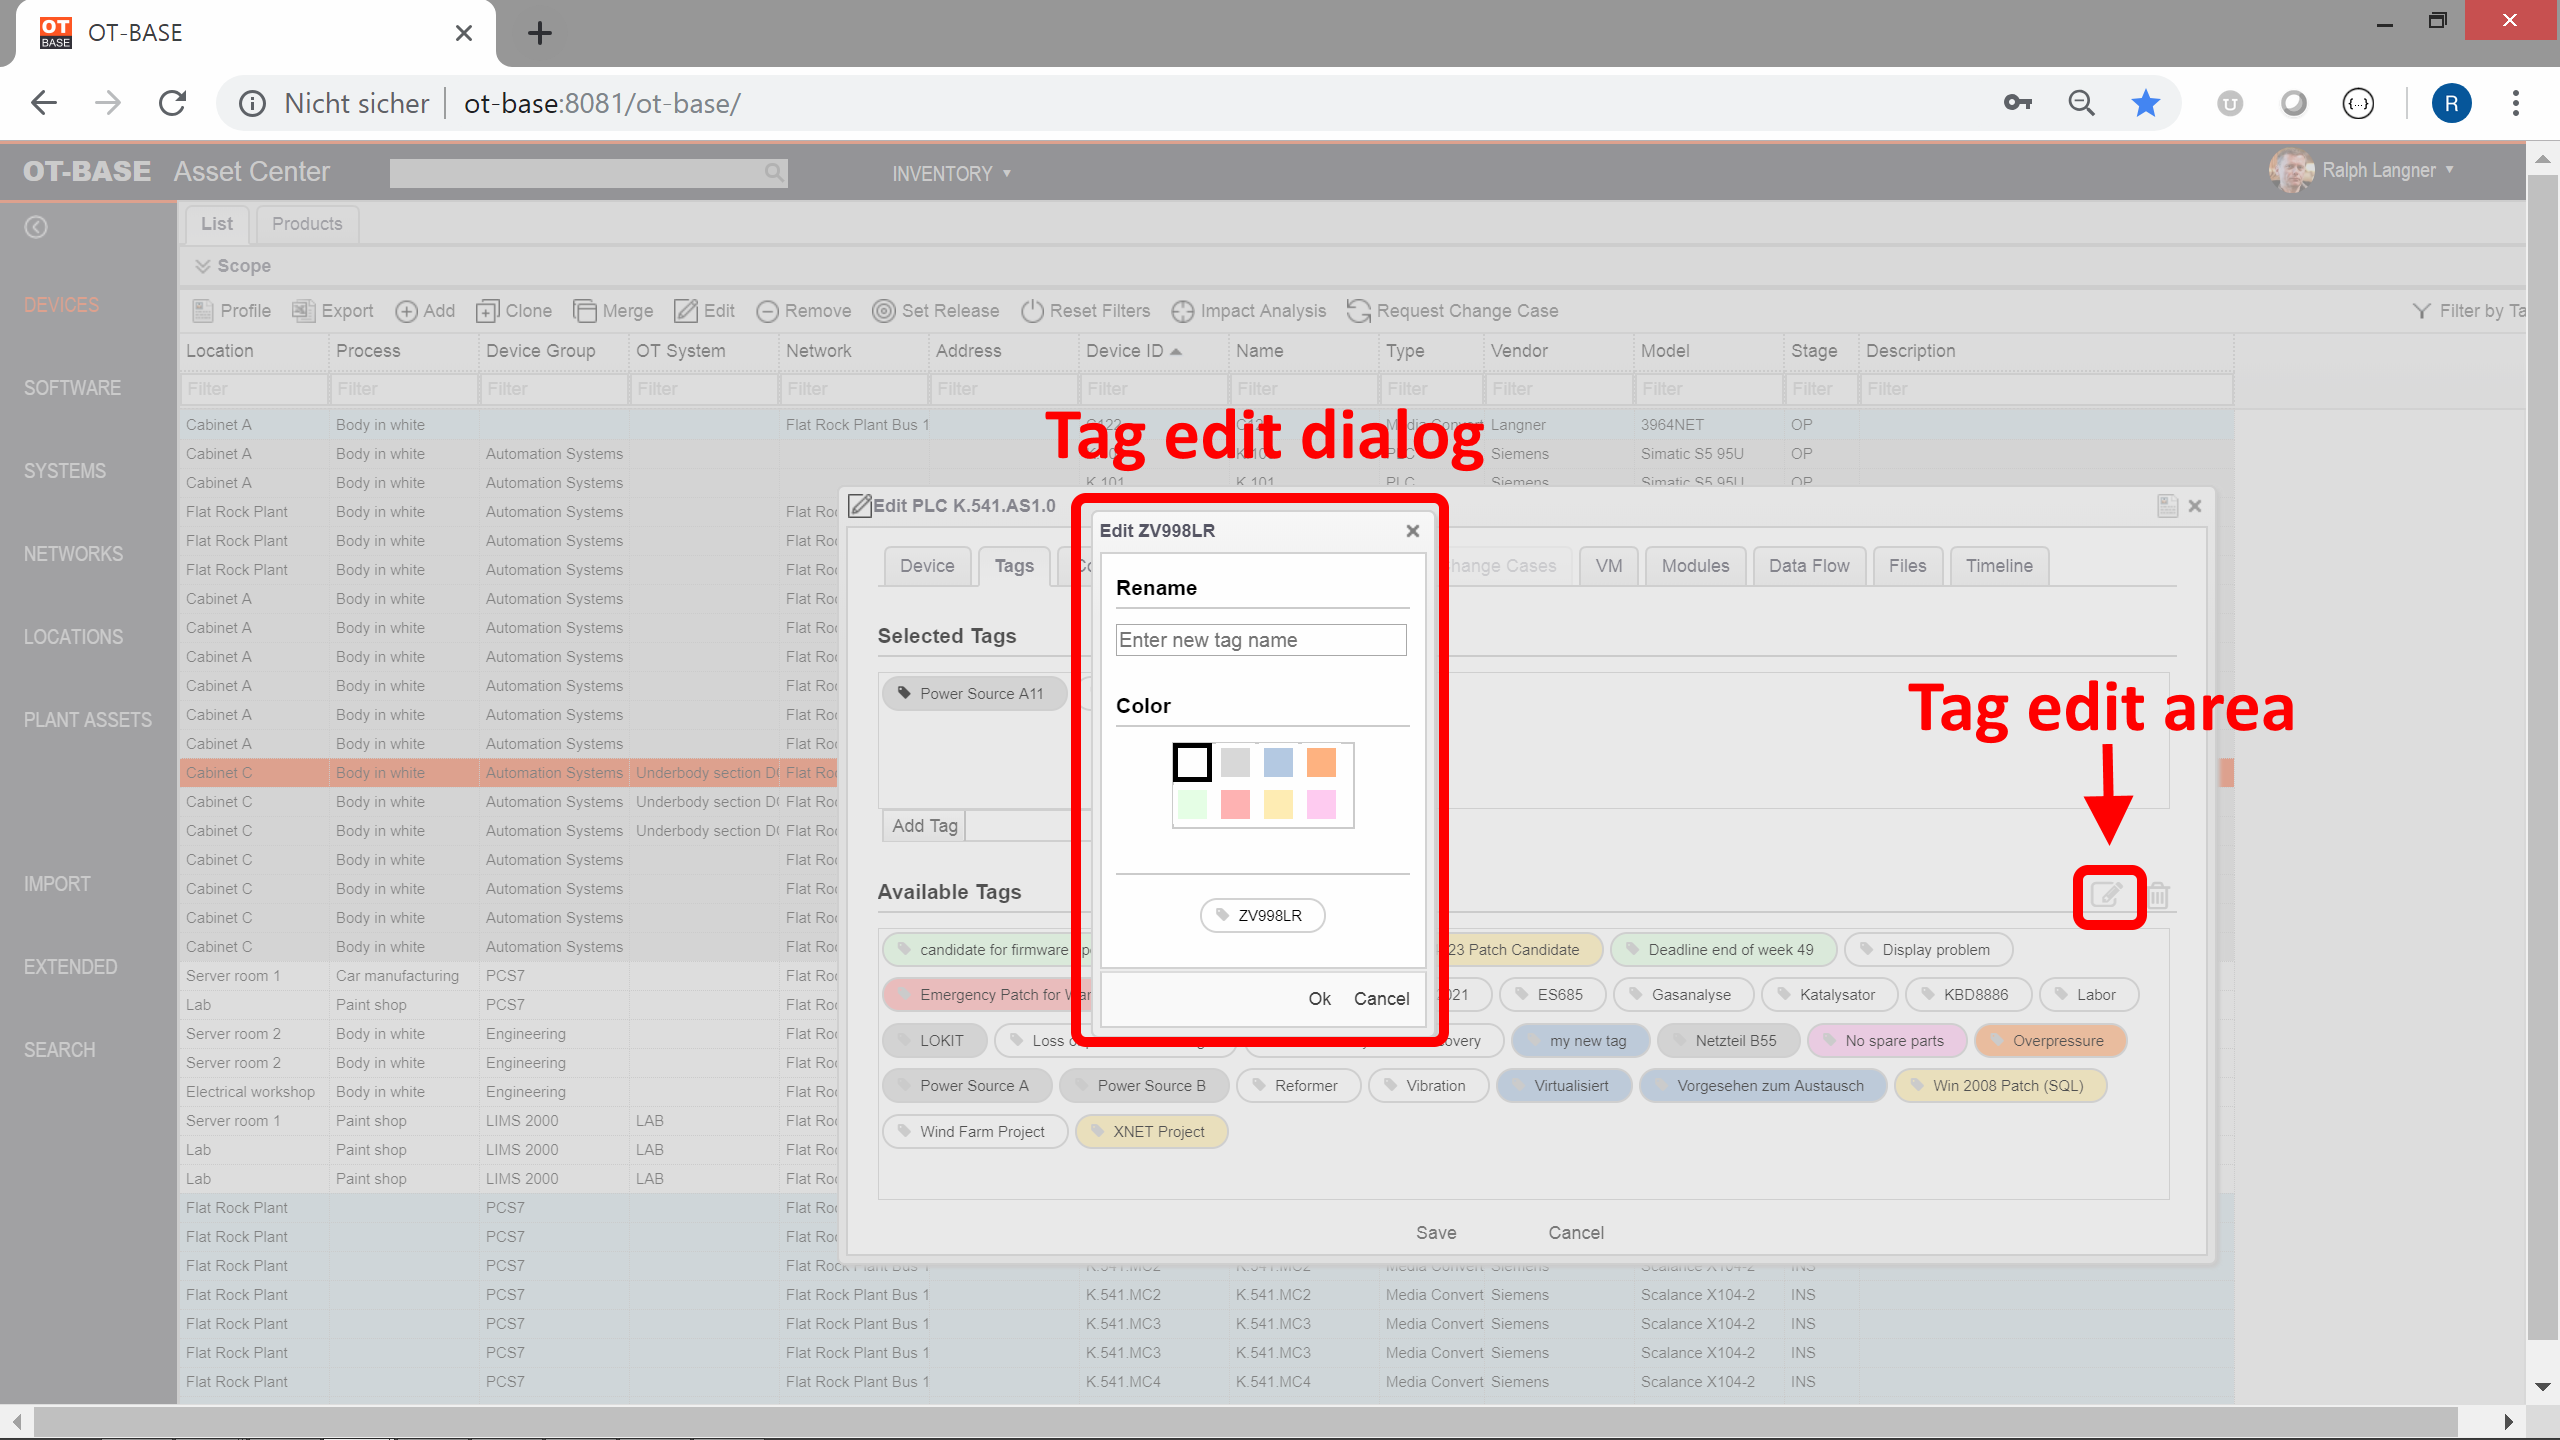Select the Wind Farm Project tag
Screen dimensions: 2560x1440
tap(975, 1132)
